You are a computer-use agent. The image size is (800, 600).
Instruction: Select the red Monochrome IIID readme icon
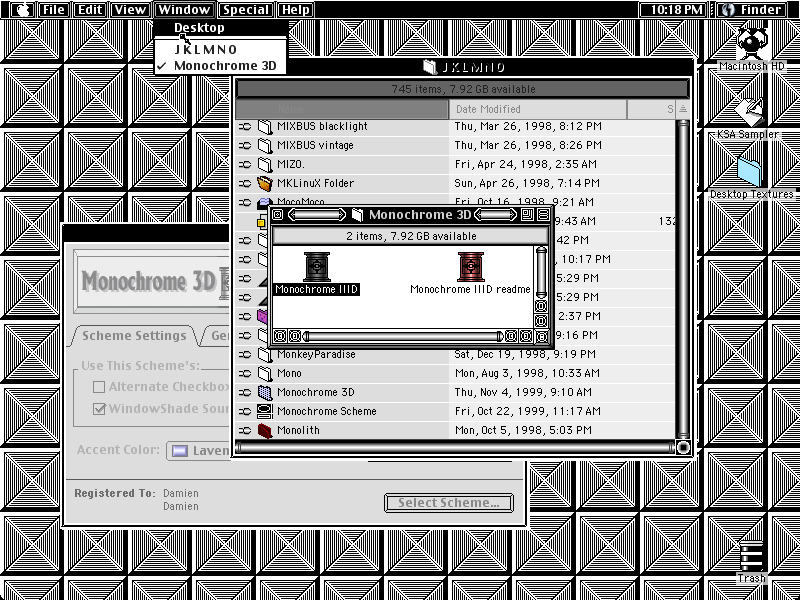pos(470,266)
